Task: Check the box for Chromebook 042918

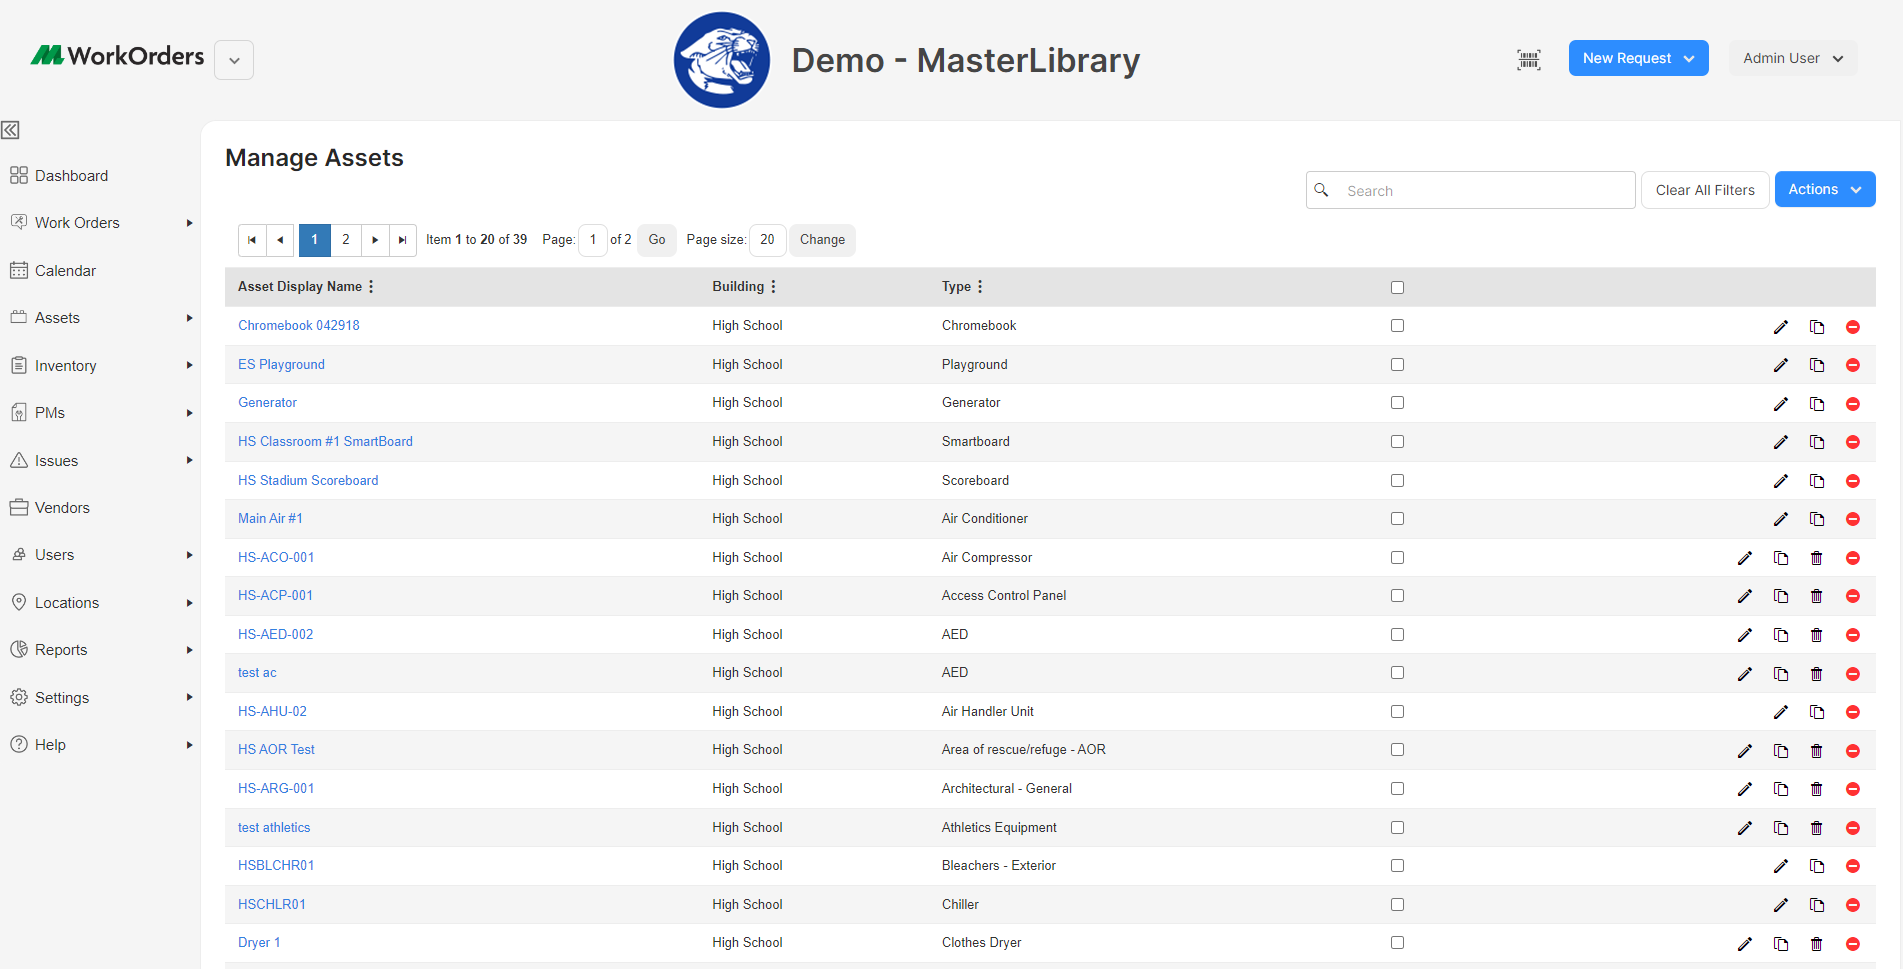Action: tap(1397, 326)
